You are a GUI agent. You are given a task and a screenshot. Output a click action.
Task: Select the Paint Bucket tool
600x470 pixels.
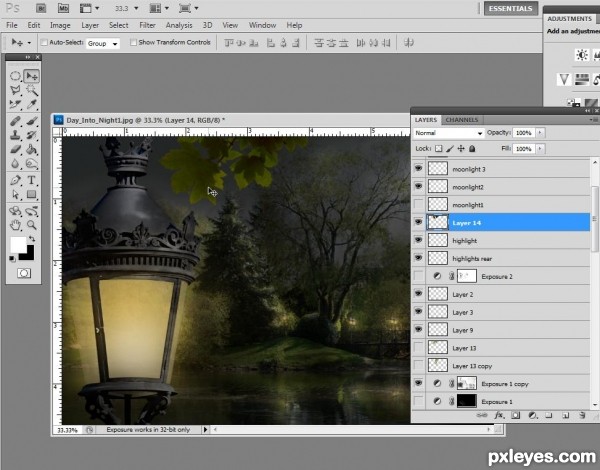(32, 149)
